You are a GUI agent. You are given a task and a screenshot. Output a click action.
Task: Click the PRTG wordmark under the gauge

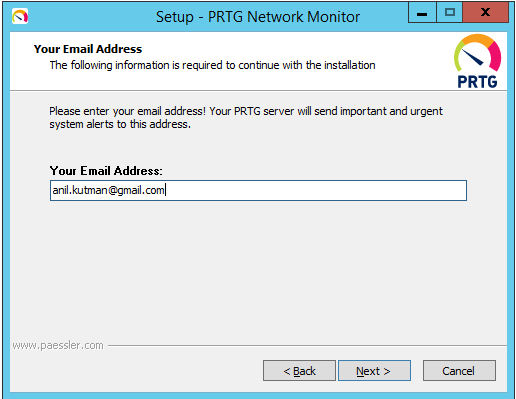(x=477, y=82)
